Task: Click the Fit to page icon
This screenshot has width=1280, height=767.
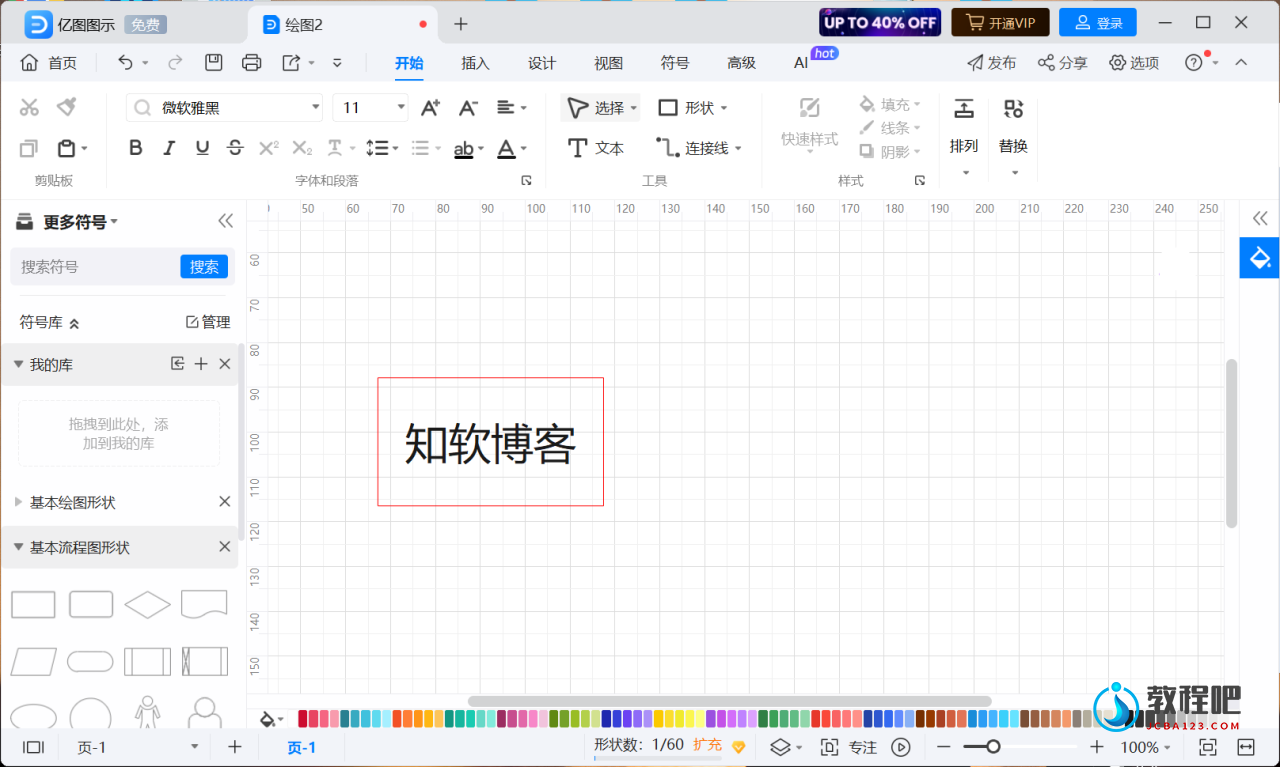Action: 1207,747
